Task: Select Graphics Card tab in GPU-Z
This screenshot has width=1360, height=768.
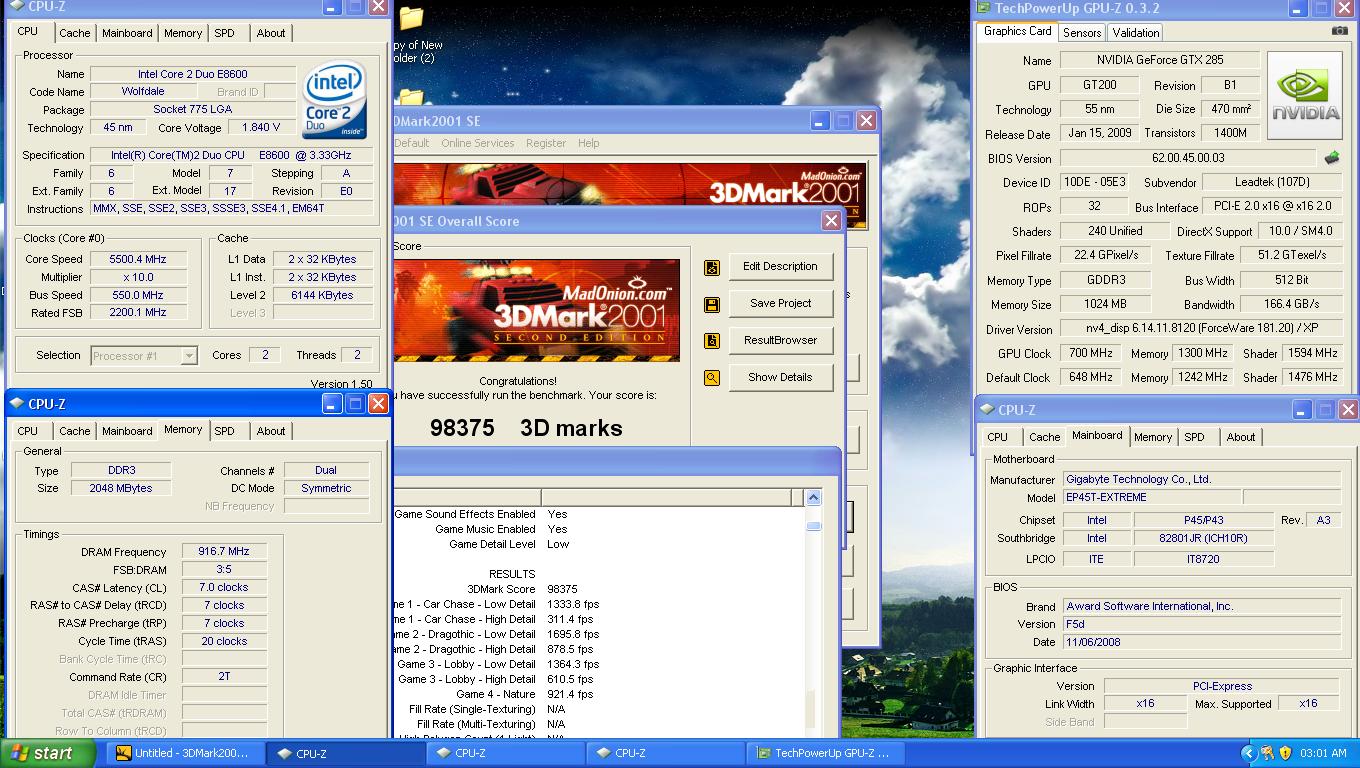Action: pos(1017,31)
